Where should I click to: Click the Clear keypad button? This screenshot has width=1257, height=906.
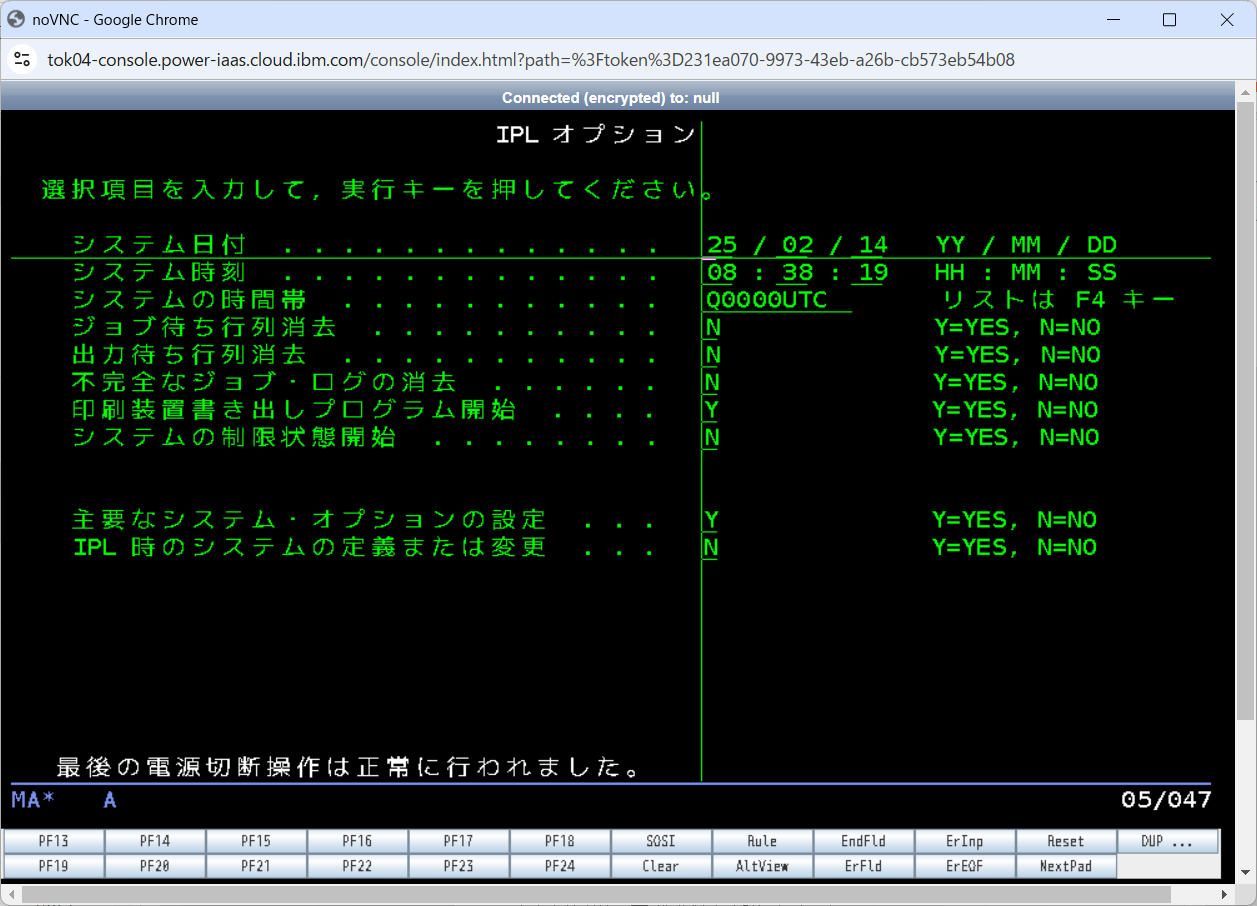click(x=661, y=866)
